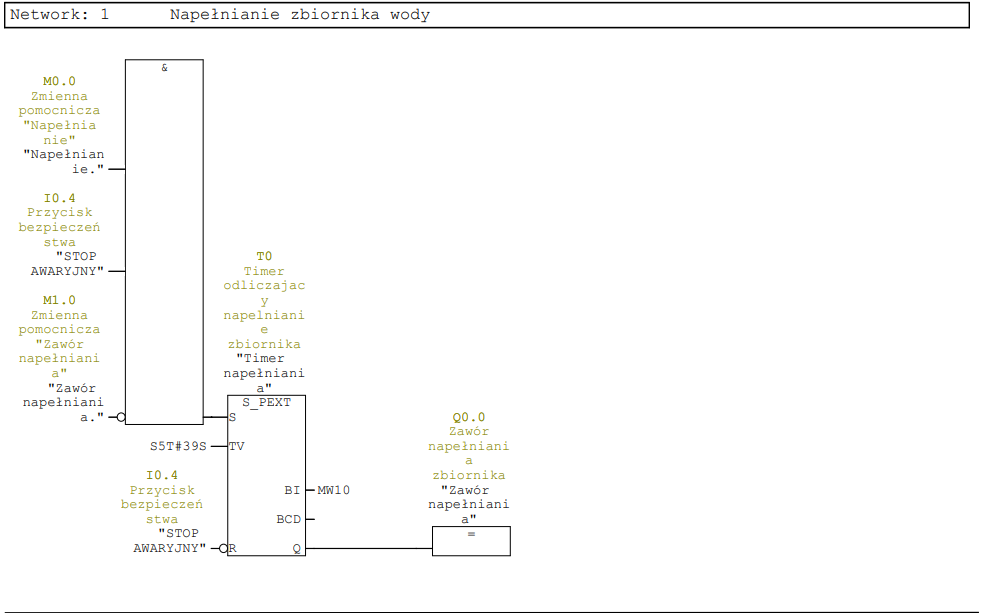The width and height of the screenshot is (985, 613).
Task: Click the R reset input of timer
Action: pos(232,548)
